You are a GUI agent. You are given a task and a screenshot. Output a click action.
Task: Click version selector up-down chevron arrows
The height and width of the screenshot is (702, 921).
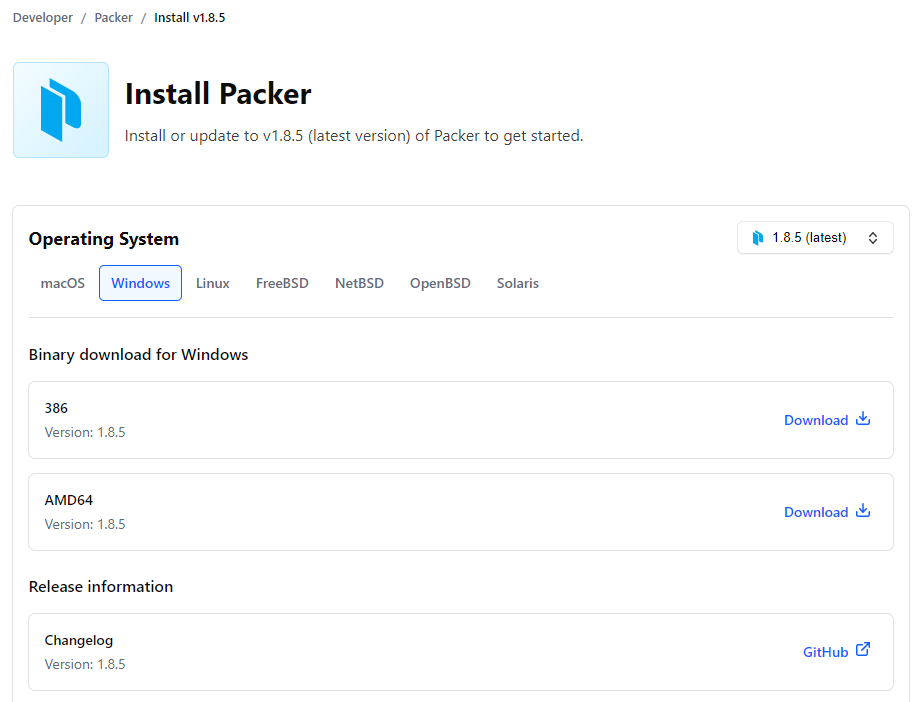tap(873, 238)
